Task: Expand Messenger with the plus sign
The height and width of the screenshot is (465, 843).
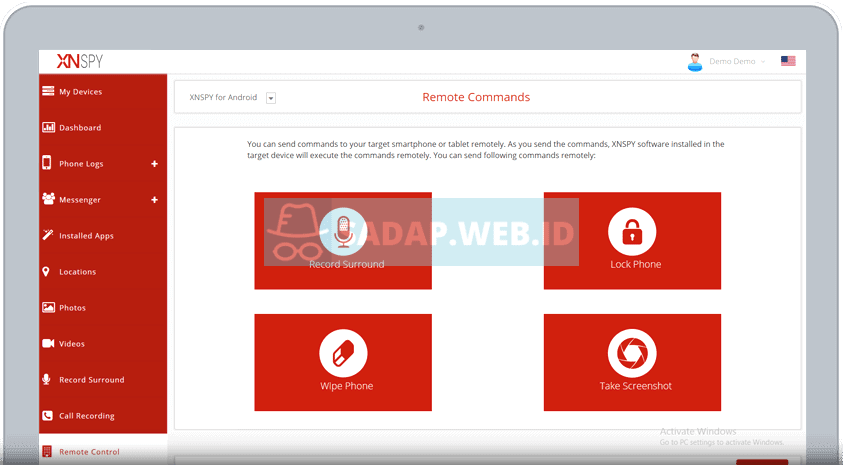Action: pos(154,199)
